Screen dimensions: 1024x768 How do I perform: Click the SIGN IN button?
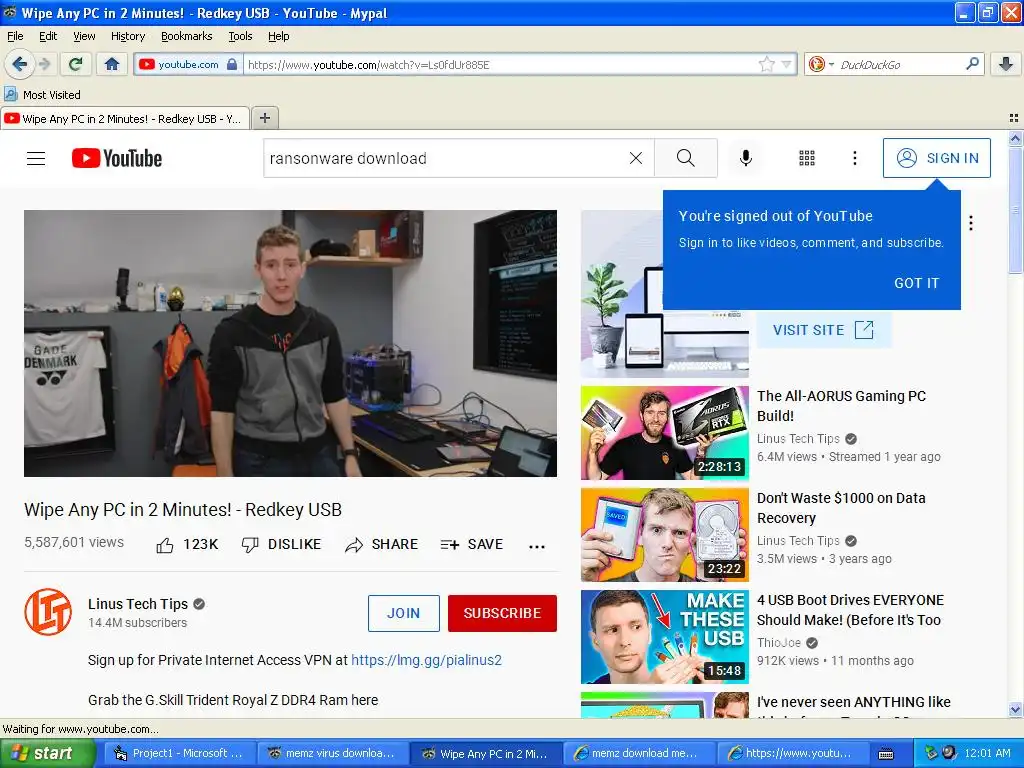936,158
